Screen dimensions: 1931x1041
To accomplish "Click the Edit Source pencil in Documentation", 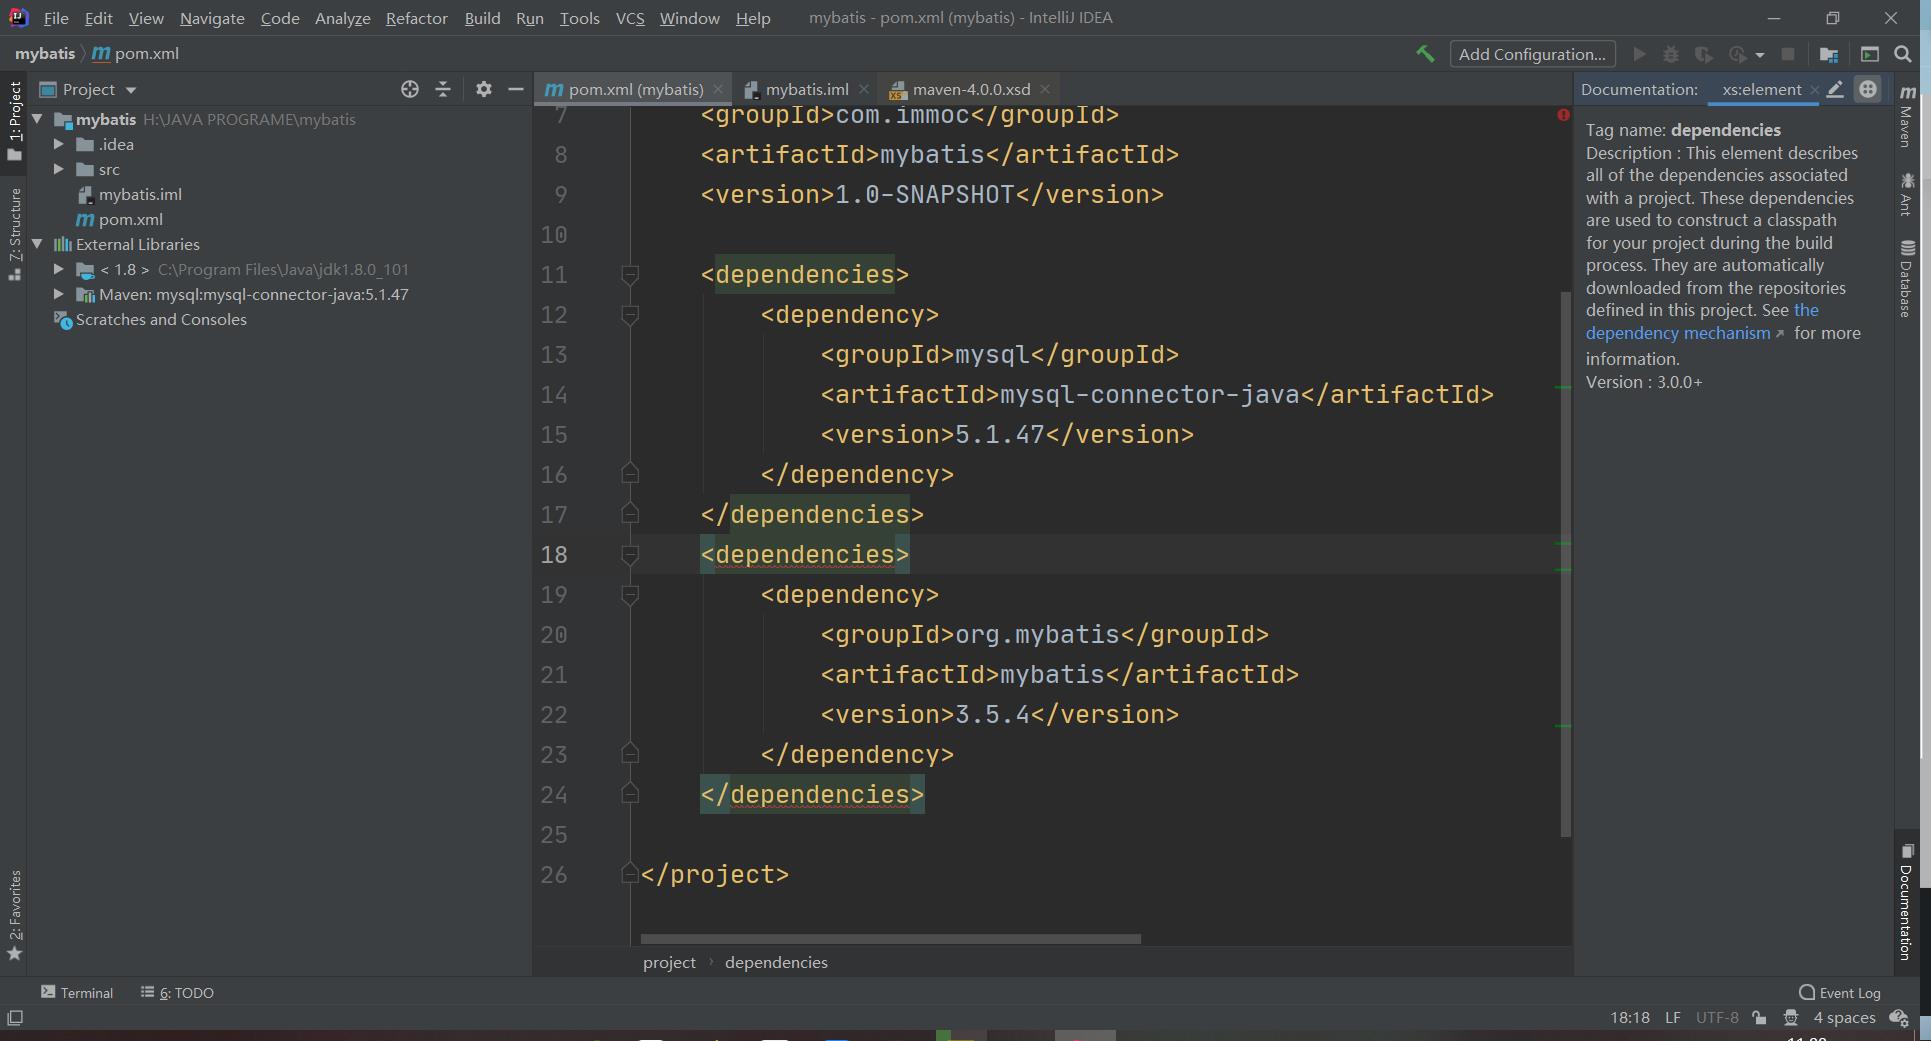I will click(x=1835, y=89).
